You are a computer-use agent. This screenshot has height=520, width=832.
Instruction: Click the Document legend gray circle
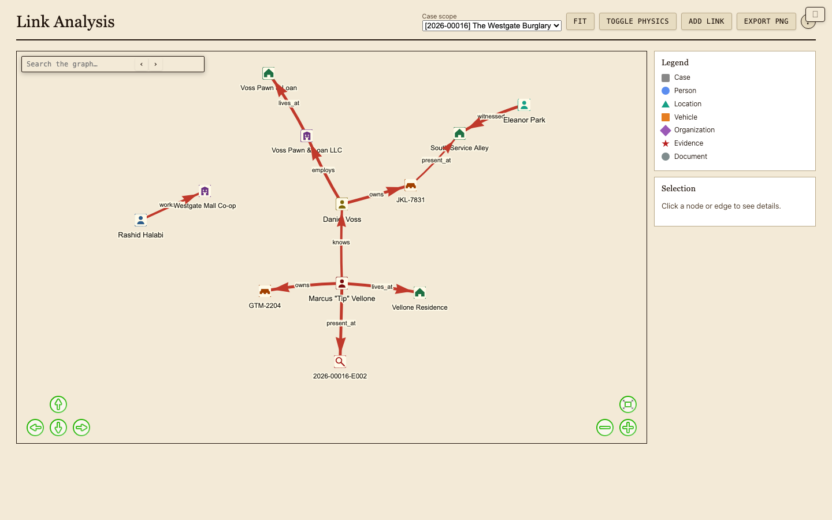tap(665, 157)
